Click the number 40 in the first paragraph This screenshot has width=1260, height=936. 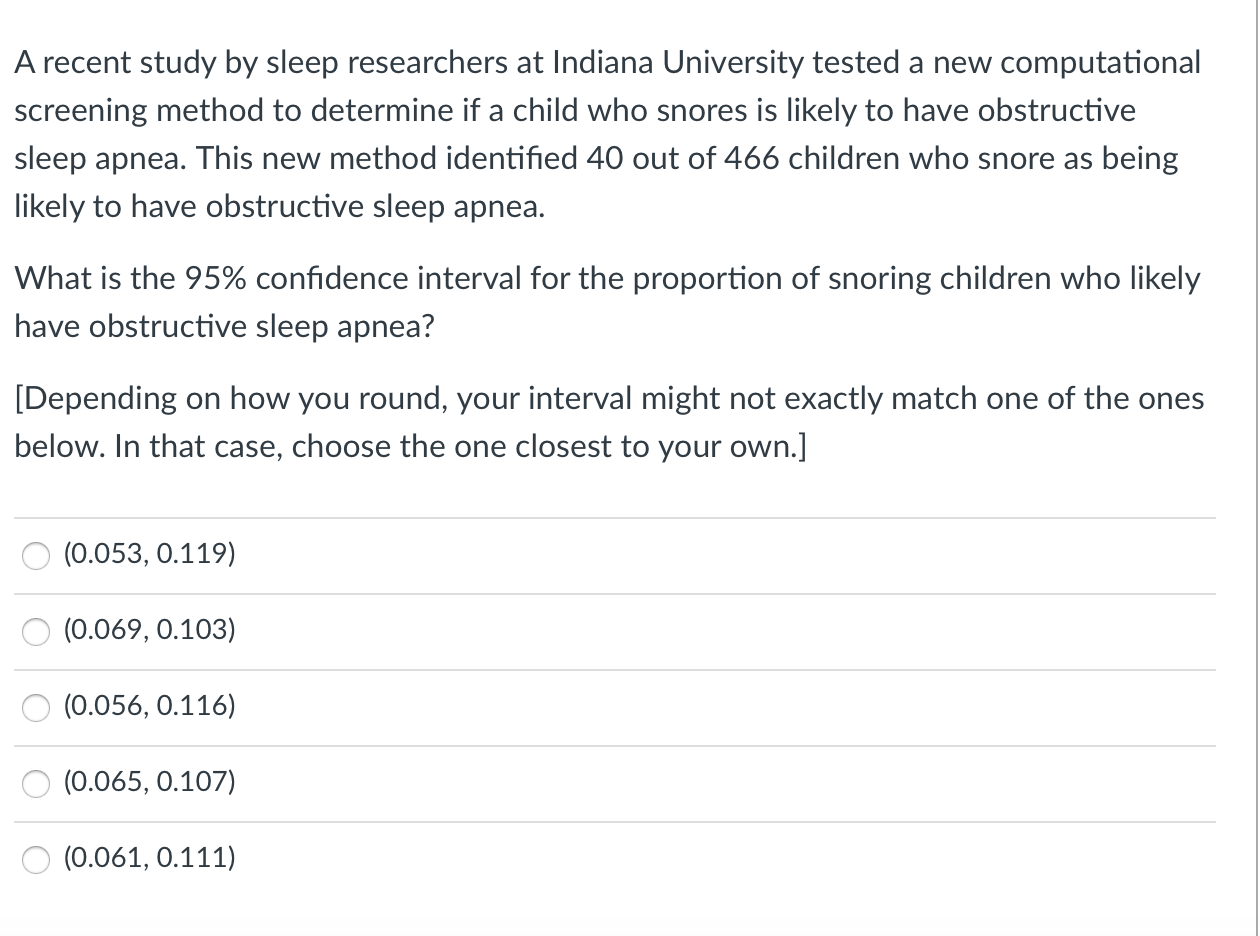tap(606, 158)
